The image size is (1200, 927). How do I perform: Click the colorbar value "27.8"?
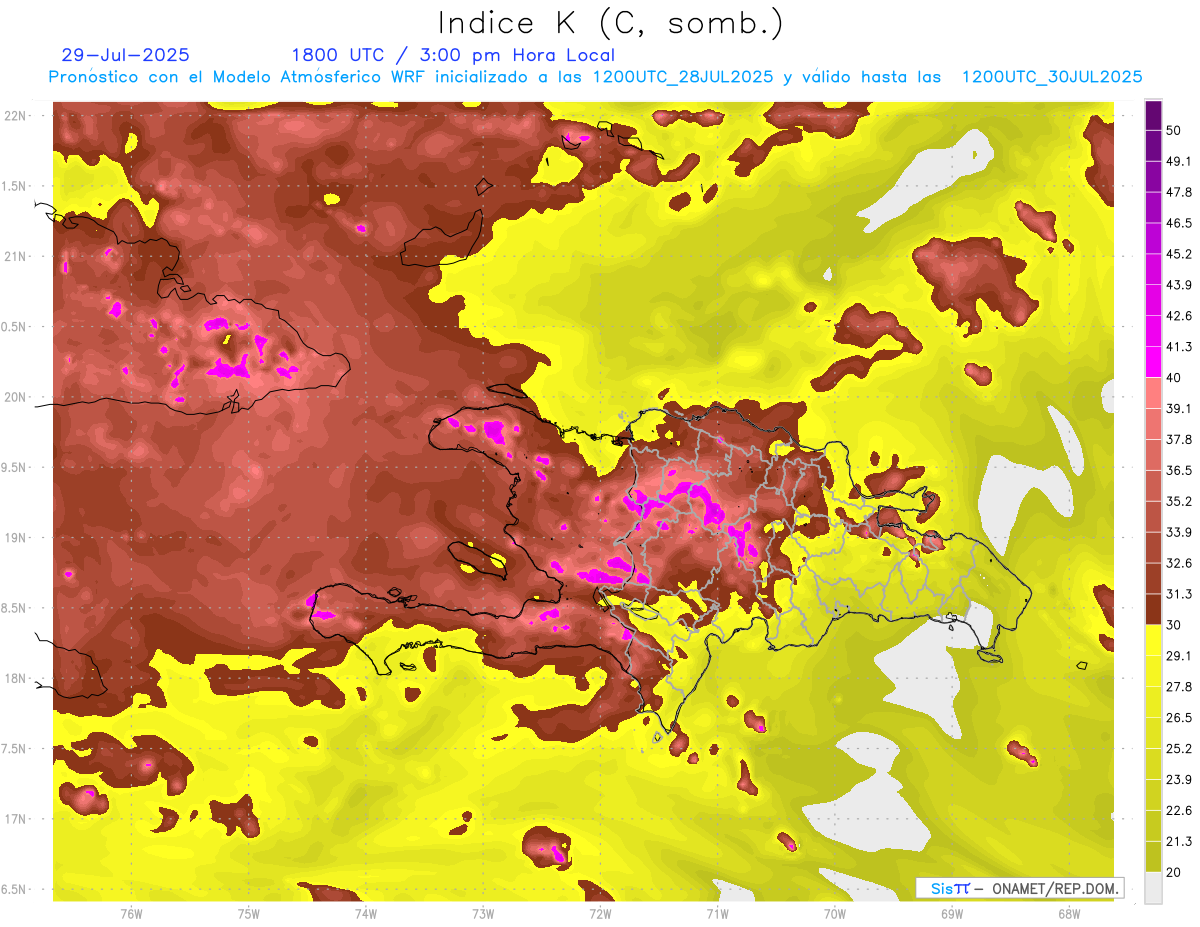(x=1179, y=687)
